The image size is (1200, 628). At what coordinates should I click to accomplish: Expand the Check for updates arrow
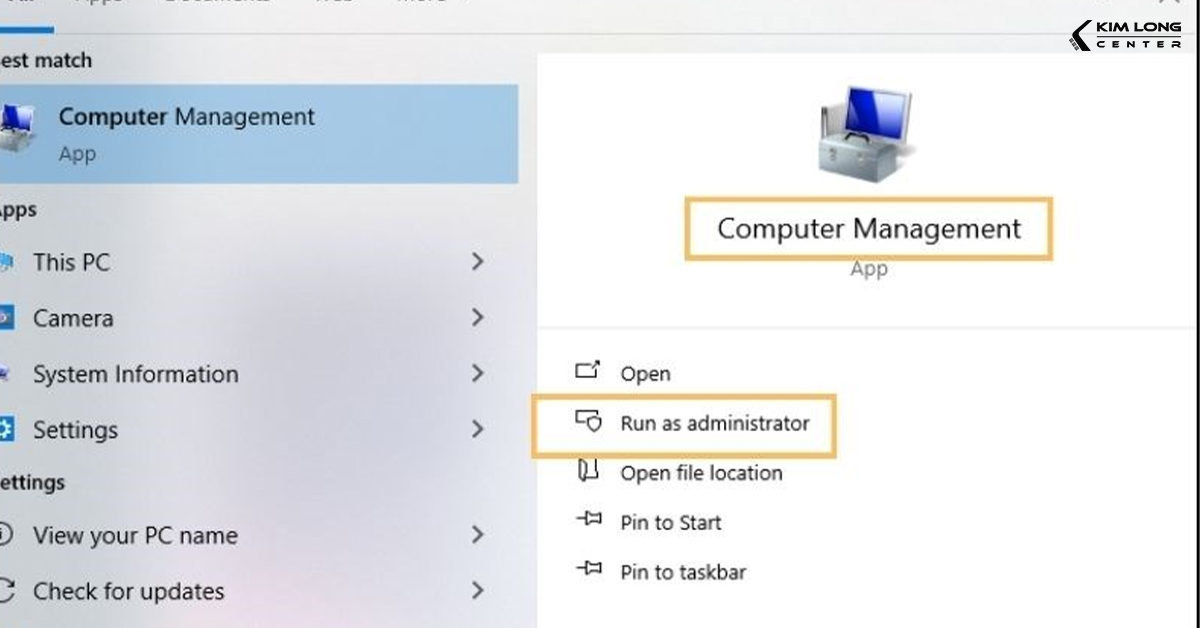point(477,591)
